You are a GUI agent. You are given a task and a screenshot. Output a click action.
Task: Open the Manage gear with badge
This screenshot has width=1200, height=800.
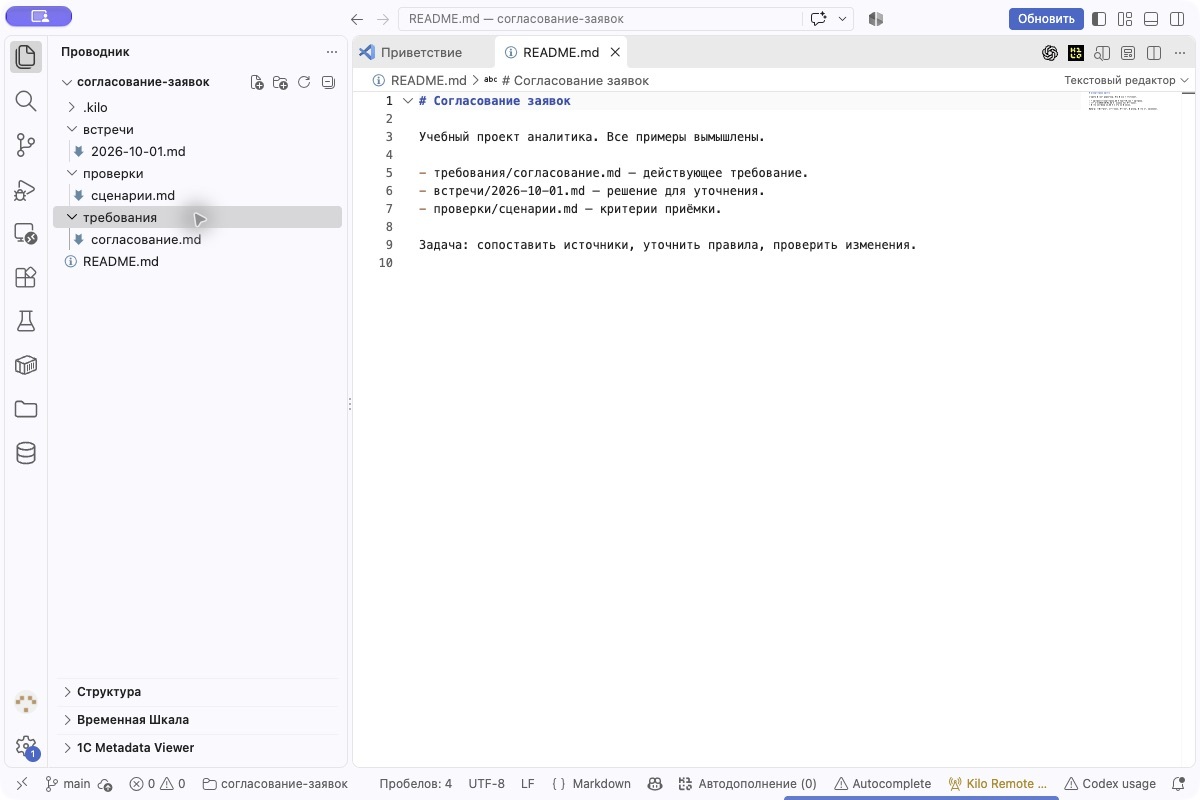pos(26,746)
